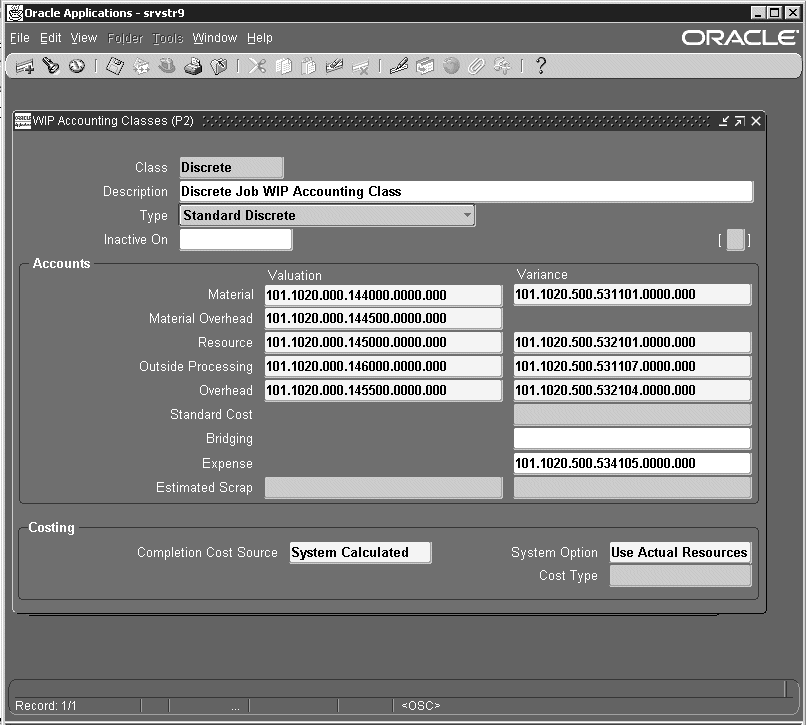The width and height of the screenshot is (806, 725).
Task: Click the Standard Cost Variance field
Action: click(632, 414)
